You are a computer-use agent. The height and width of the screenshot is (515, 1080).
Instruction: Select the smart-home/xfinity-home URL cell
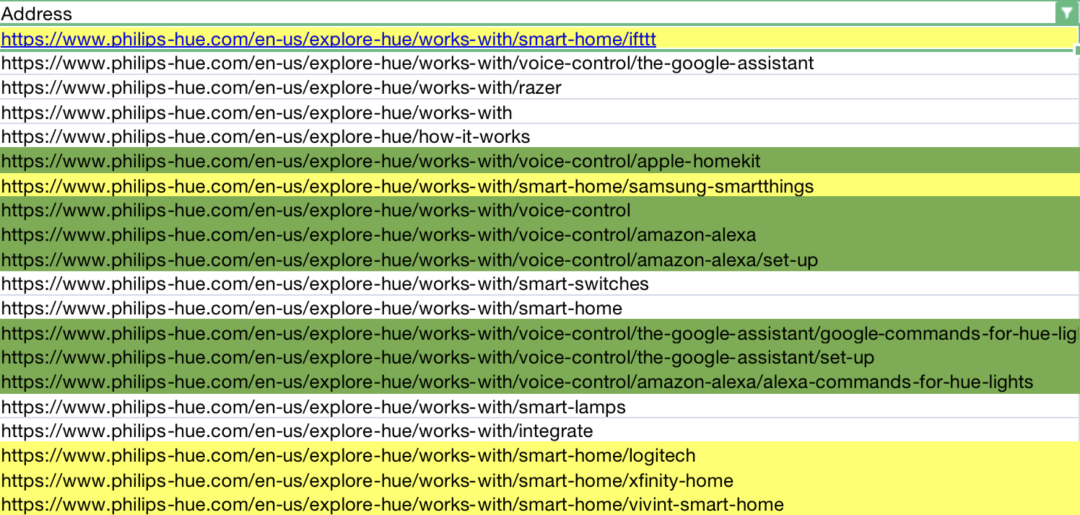click(540, 481)
